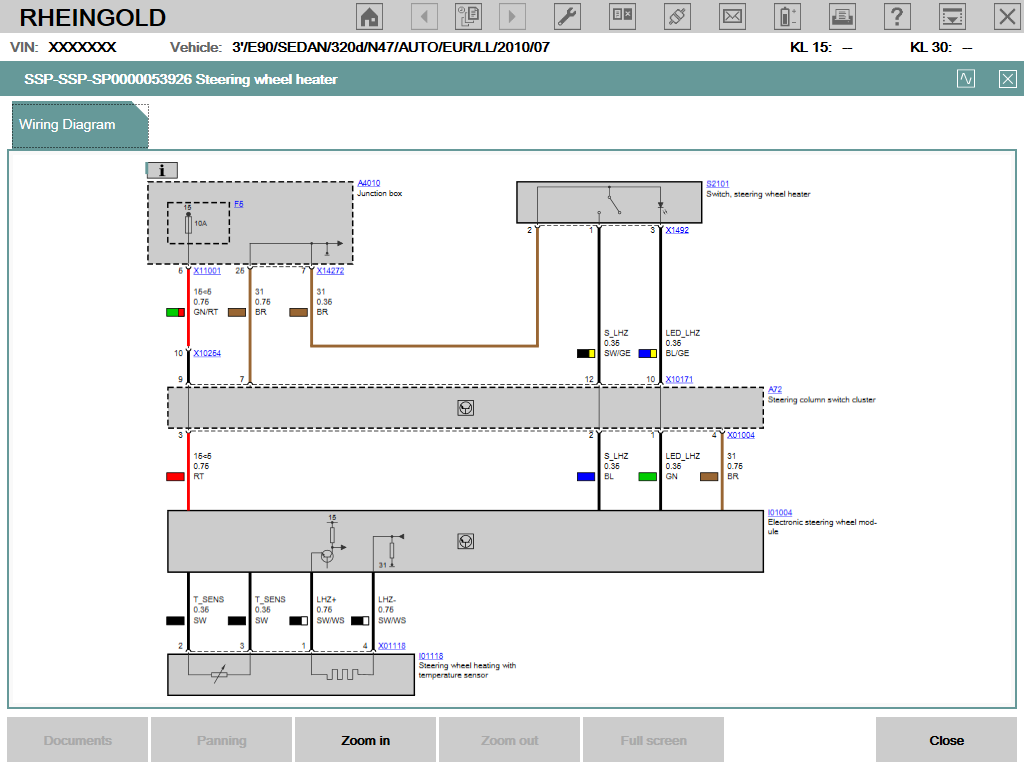The height and width of the screenshot is (768, 1024).
Task: Click the Close button at bottom
Action: [x=946, y=740]
